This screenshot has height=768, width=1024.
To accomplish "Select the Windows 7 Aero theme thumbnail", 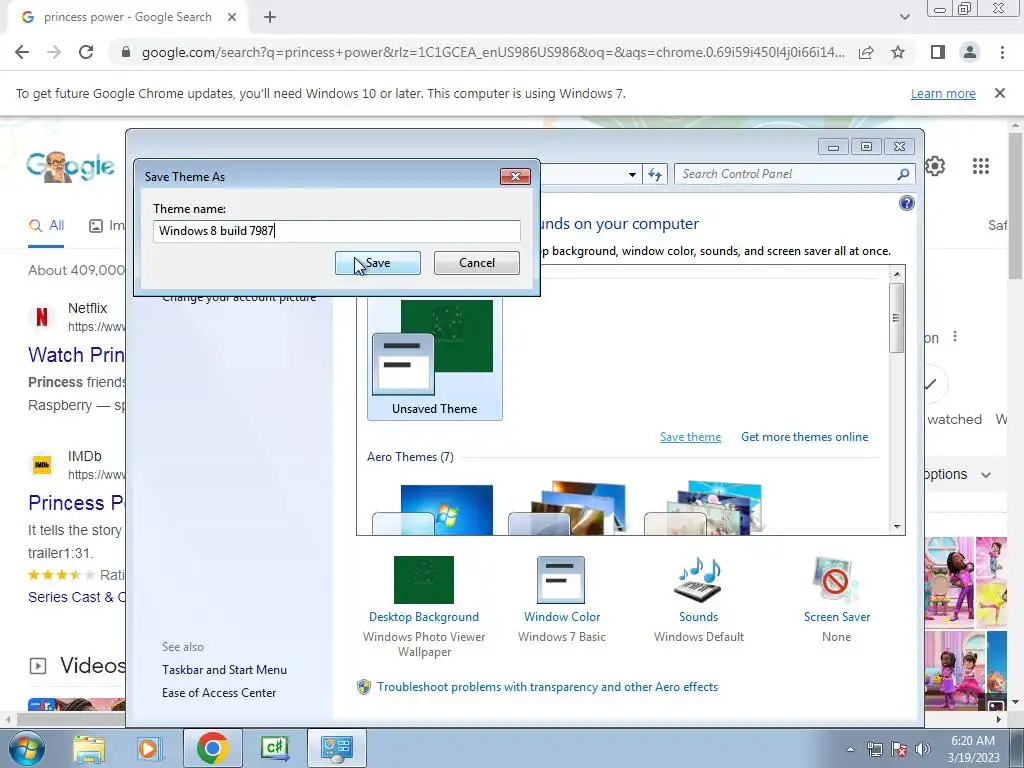I will pos(434,509).
